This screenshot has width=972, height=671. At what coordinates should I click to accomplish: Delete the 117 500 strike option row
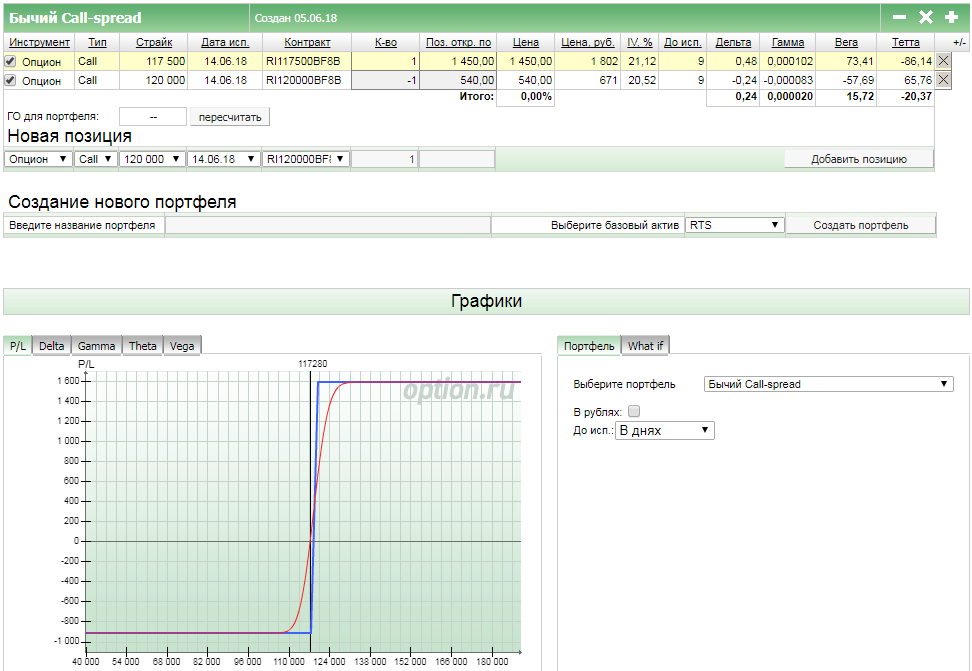[943, 61]
